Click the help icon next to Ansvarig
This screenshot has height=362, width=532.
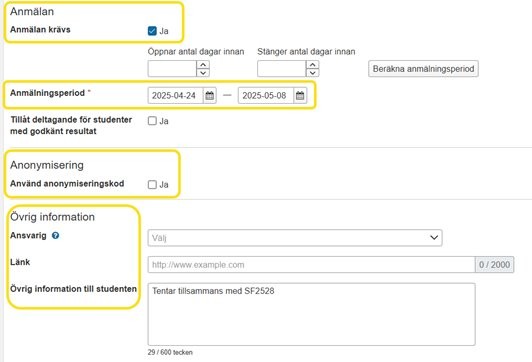coord(55,235)
